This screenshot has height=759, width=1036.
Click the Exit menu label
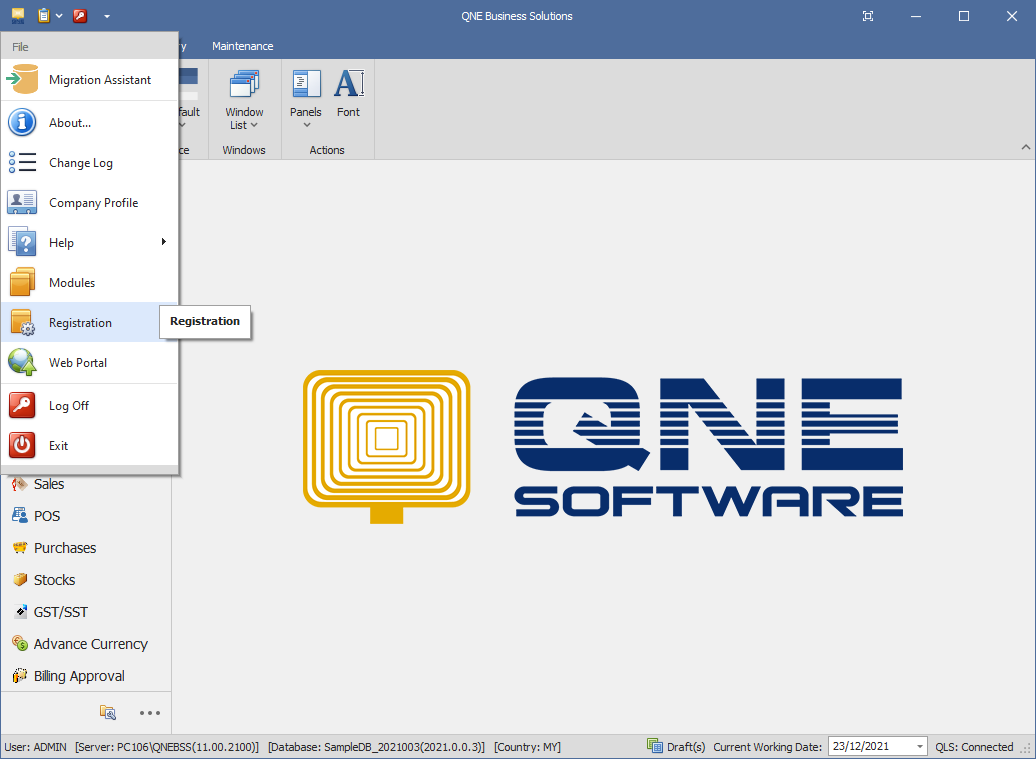58,446
